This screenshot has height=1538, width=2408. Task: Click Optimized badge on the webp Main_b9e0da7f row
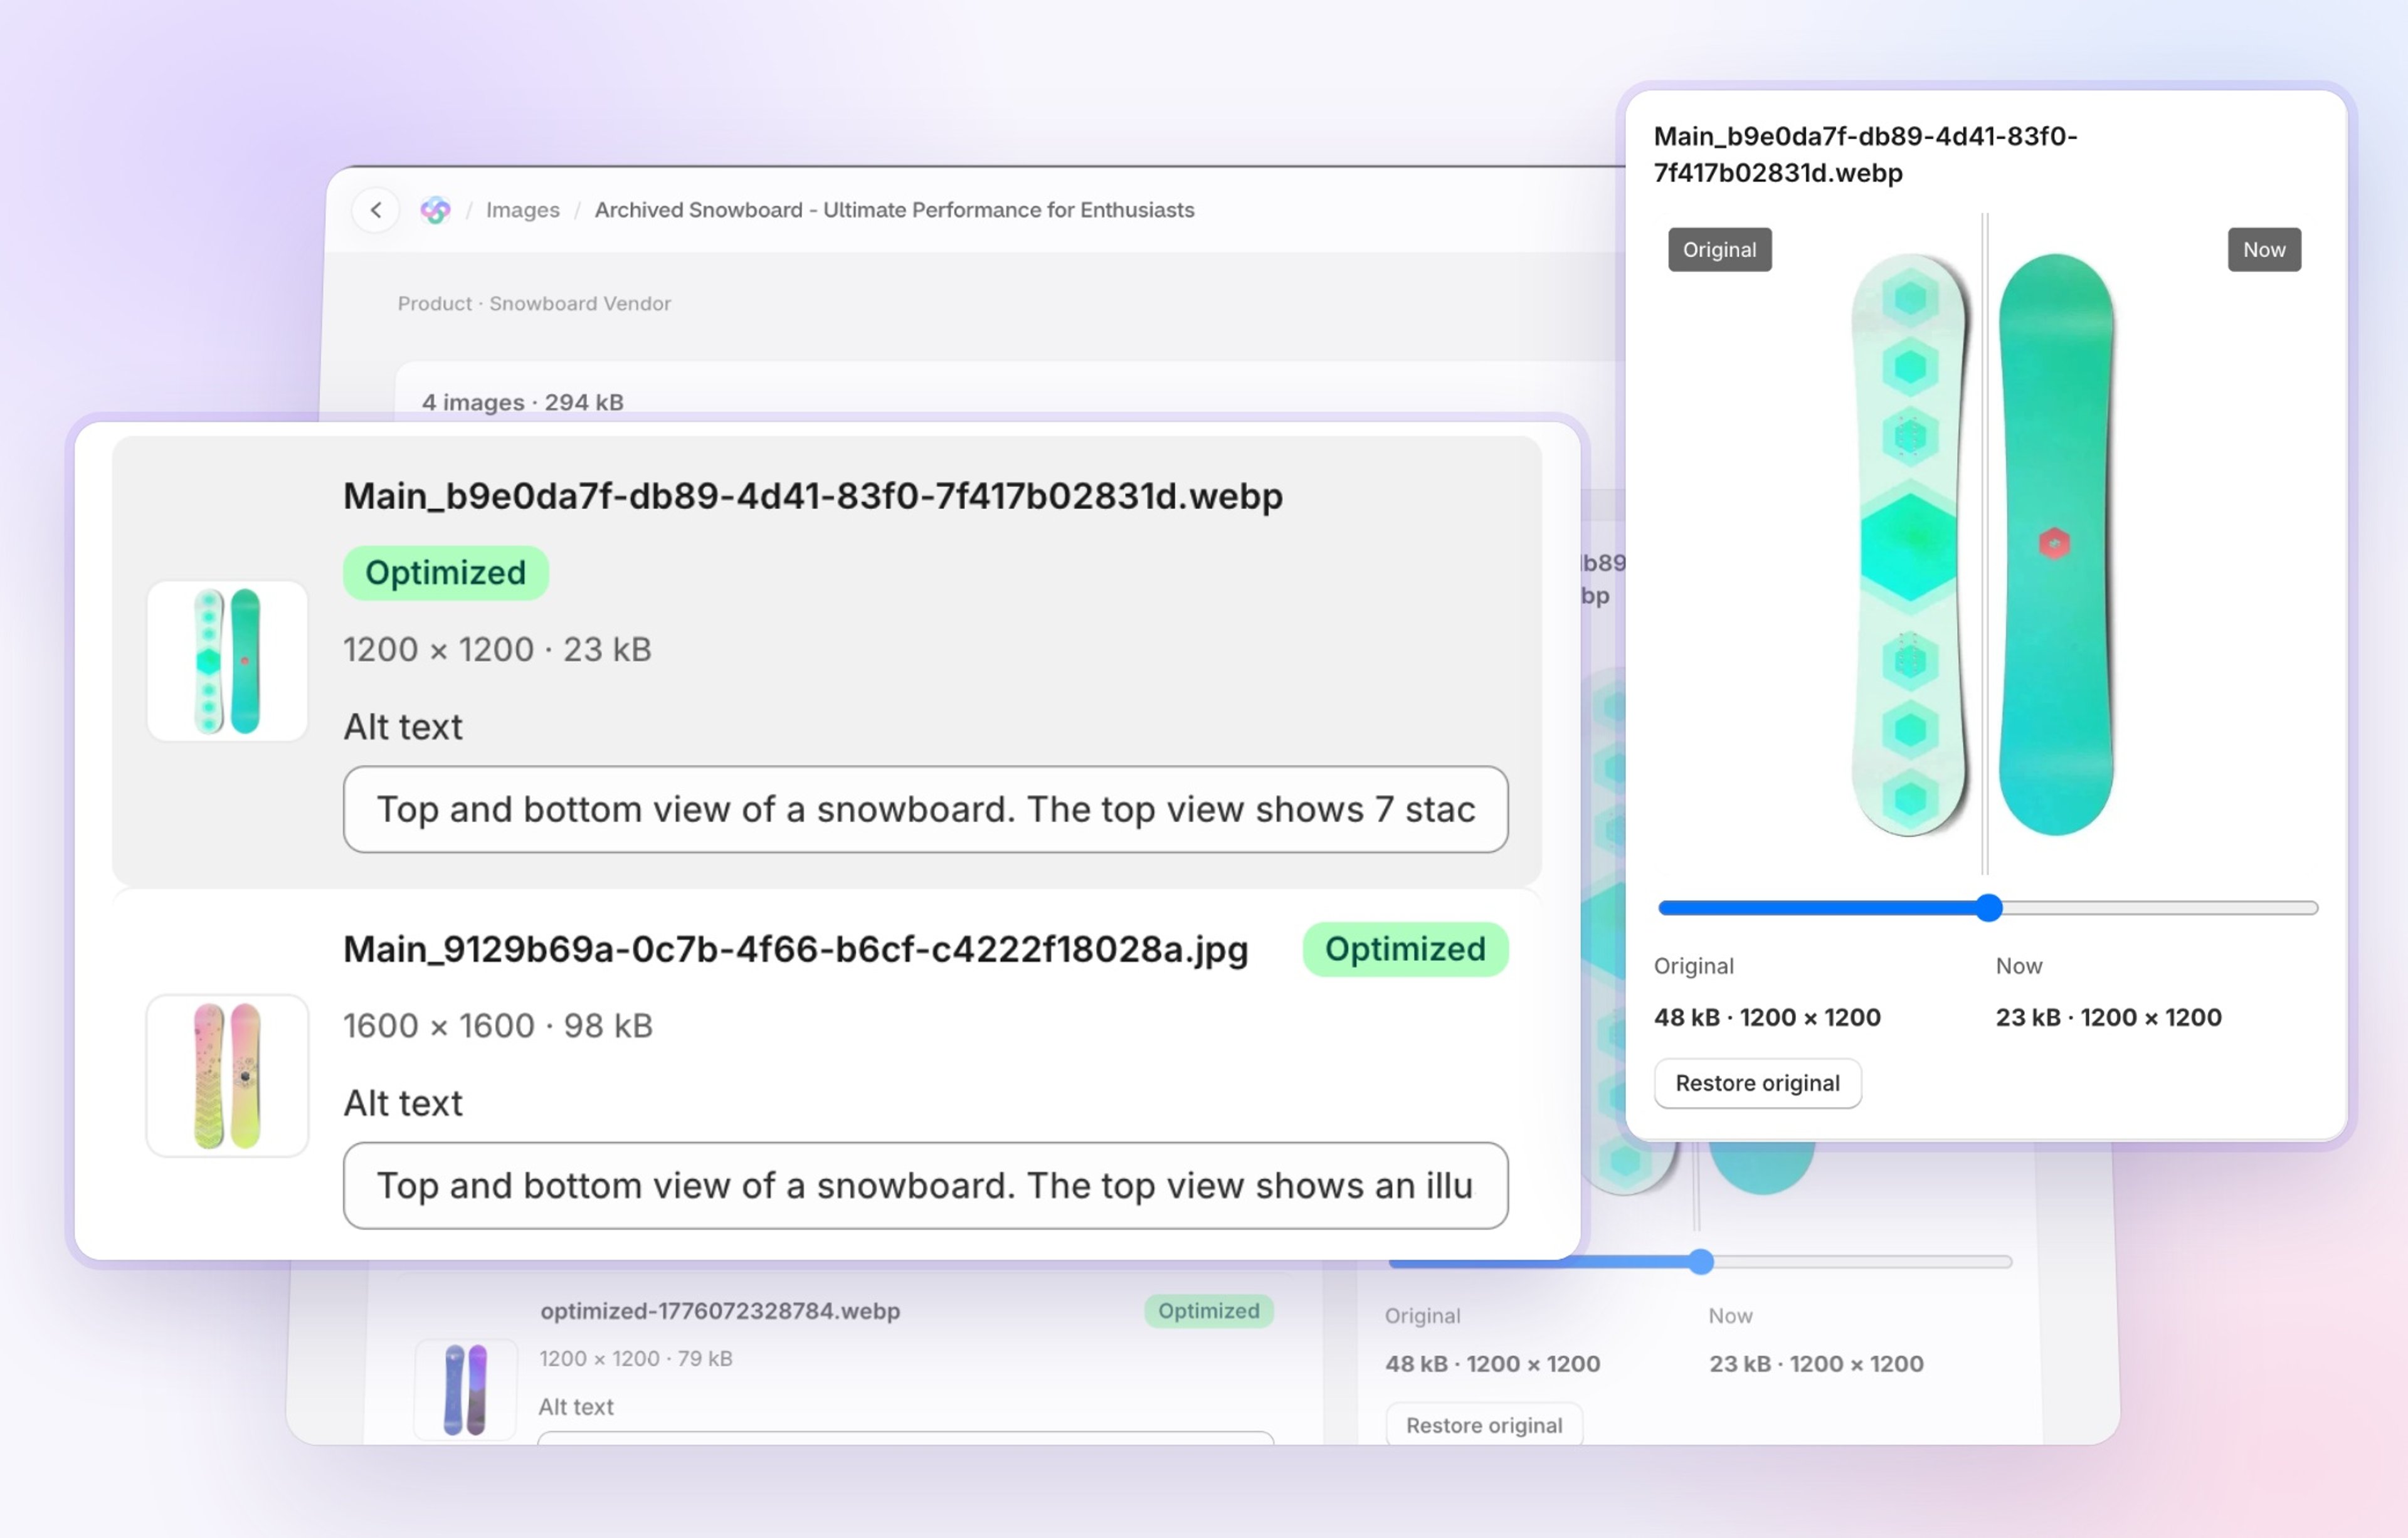coord(446,573)
